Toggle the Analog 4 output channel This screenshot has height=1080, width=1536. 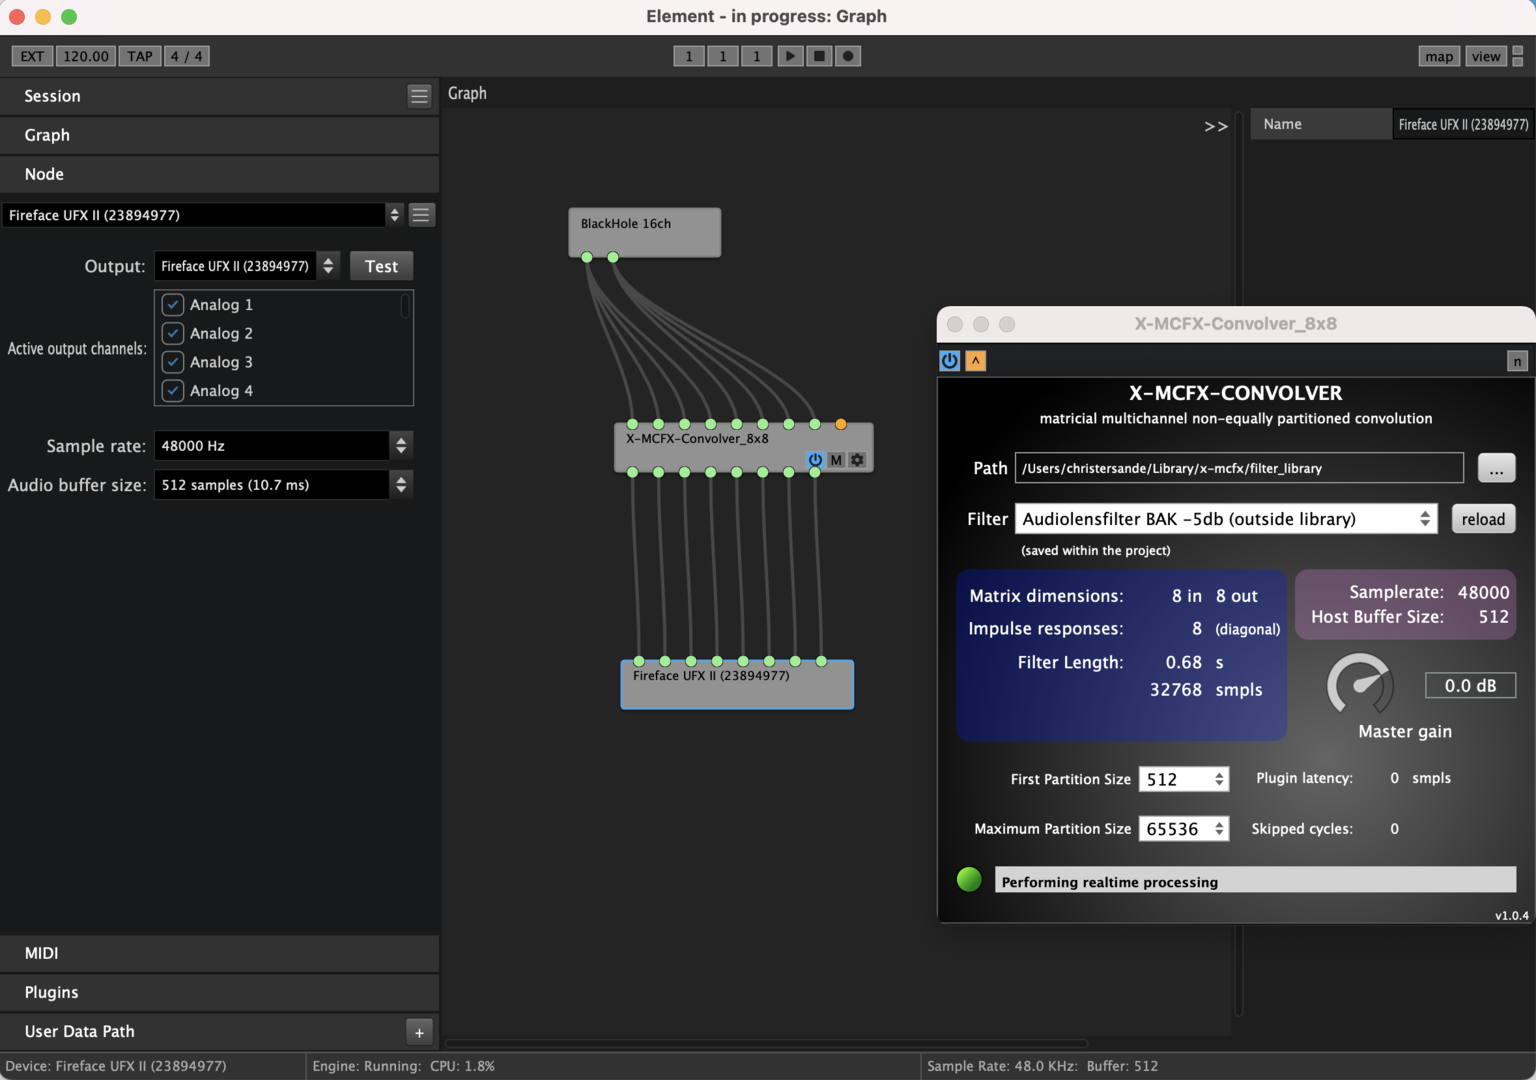173,391
